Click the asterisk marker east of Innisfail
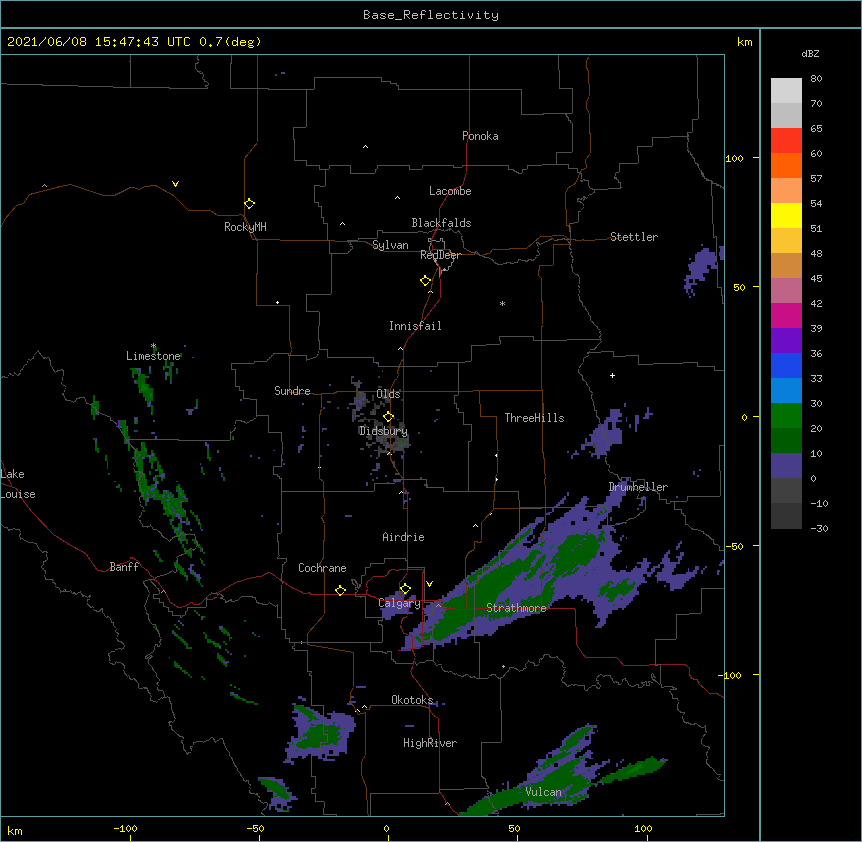The width and height of the screenshot is (862, 842). (x=502, y=303)
